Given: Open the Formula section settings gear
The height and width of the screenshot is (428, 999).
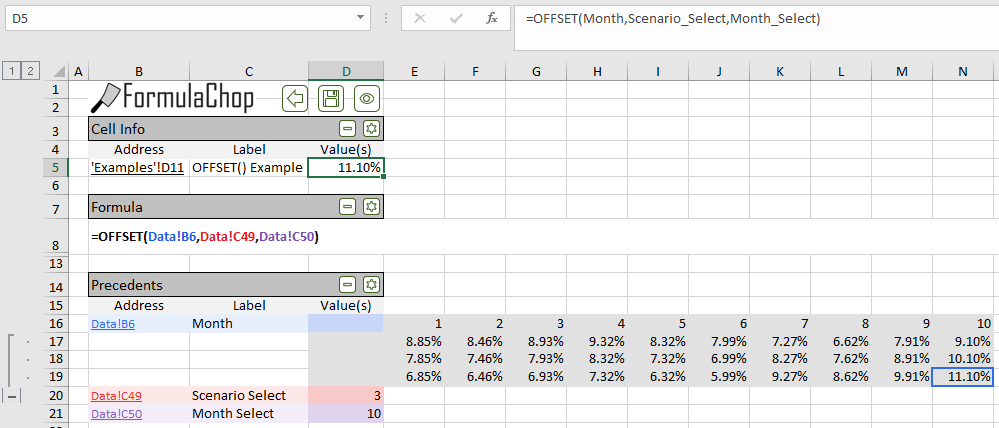Looking at the screenshot, I should click(371, 207).
